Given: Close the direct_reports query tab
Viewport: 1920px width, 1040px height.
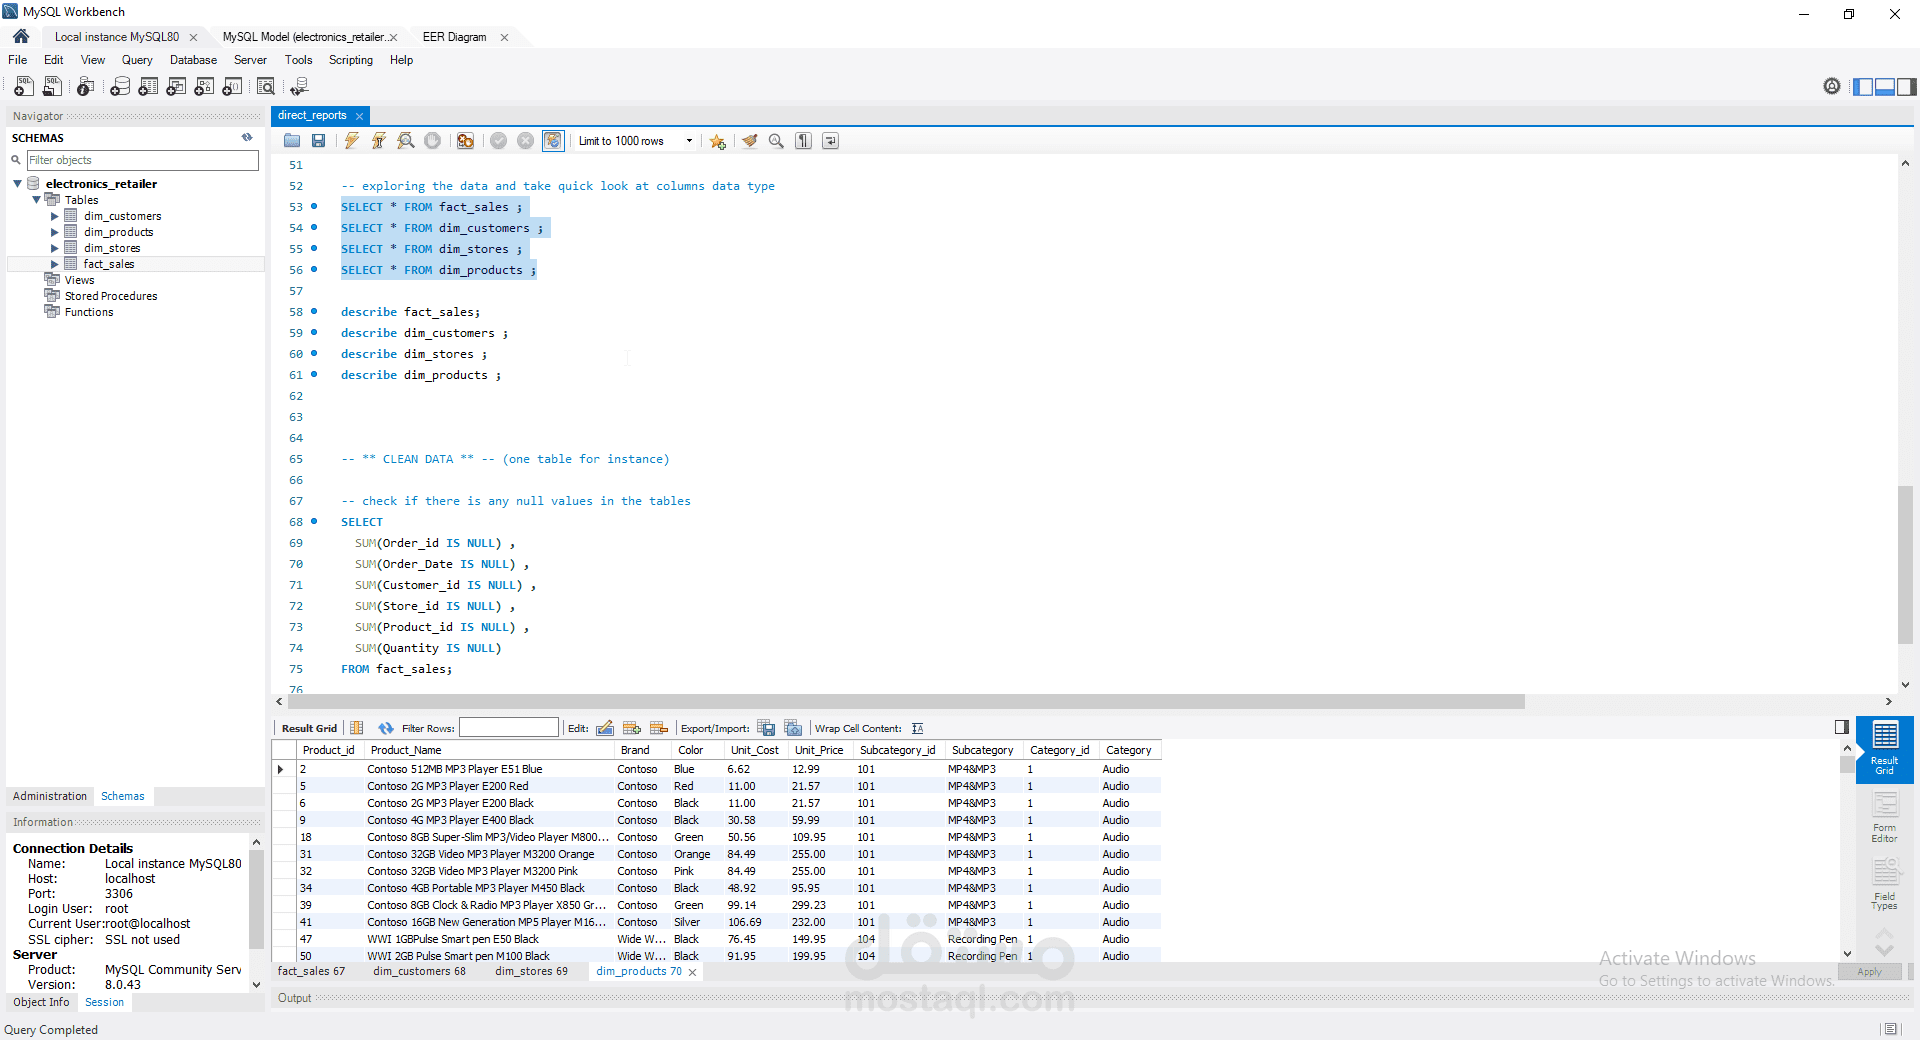Looking at the screenshot, I should pyautogui.click(x=360, y=116).
